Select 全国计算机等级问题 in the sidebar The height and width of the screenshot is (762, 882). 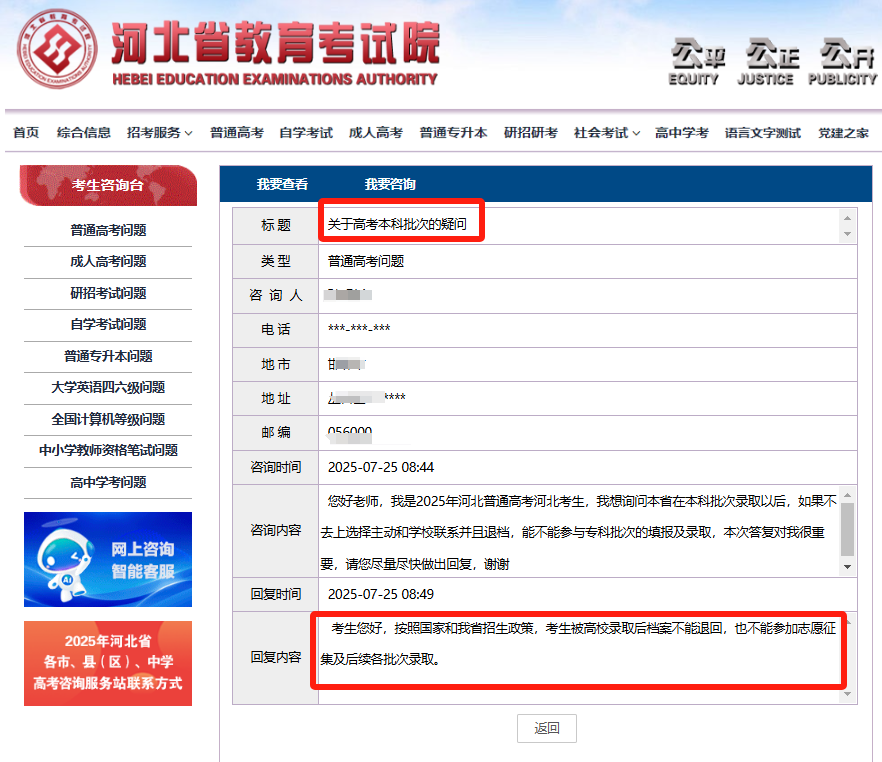108,419
